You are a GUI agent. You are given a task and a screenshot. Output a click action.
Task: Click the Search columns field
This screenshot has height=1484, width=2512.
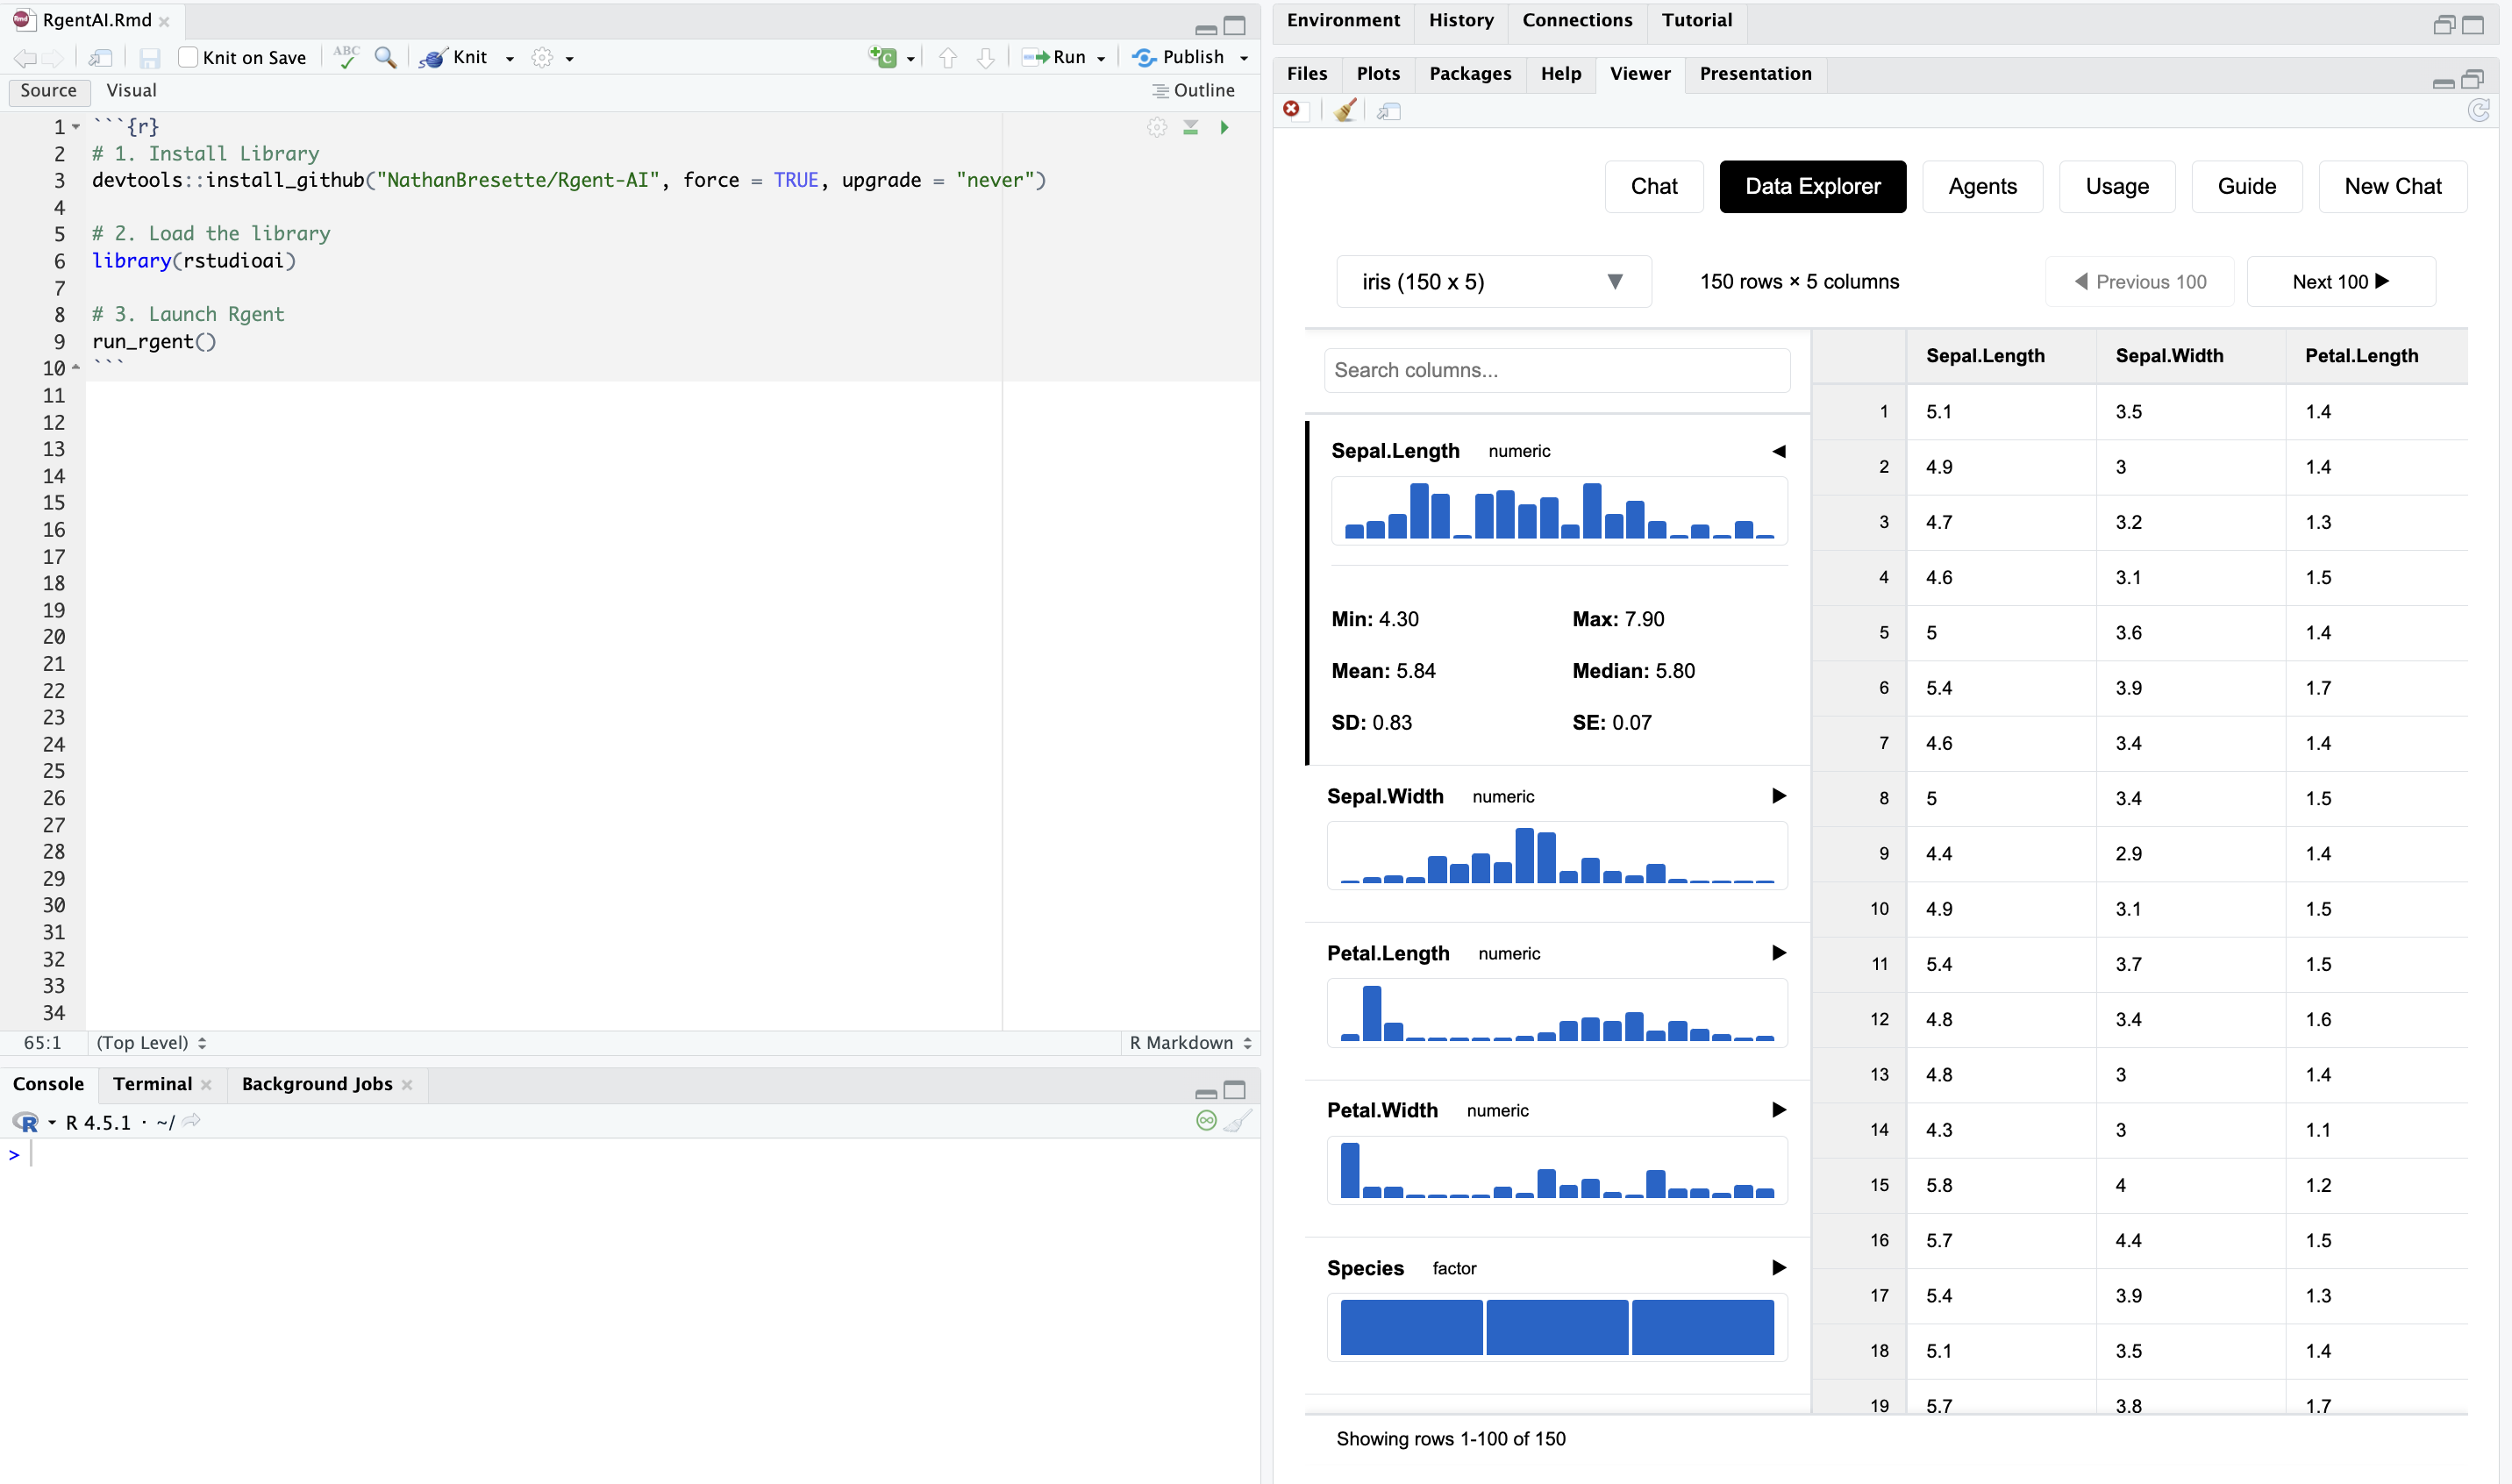coord(1556,370)
